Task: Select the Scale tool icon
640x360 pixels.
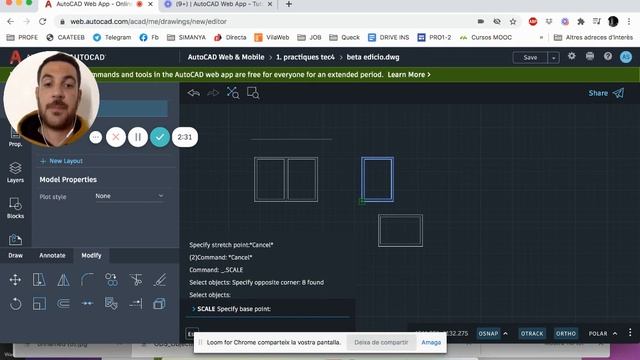Action: (39, 304)
